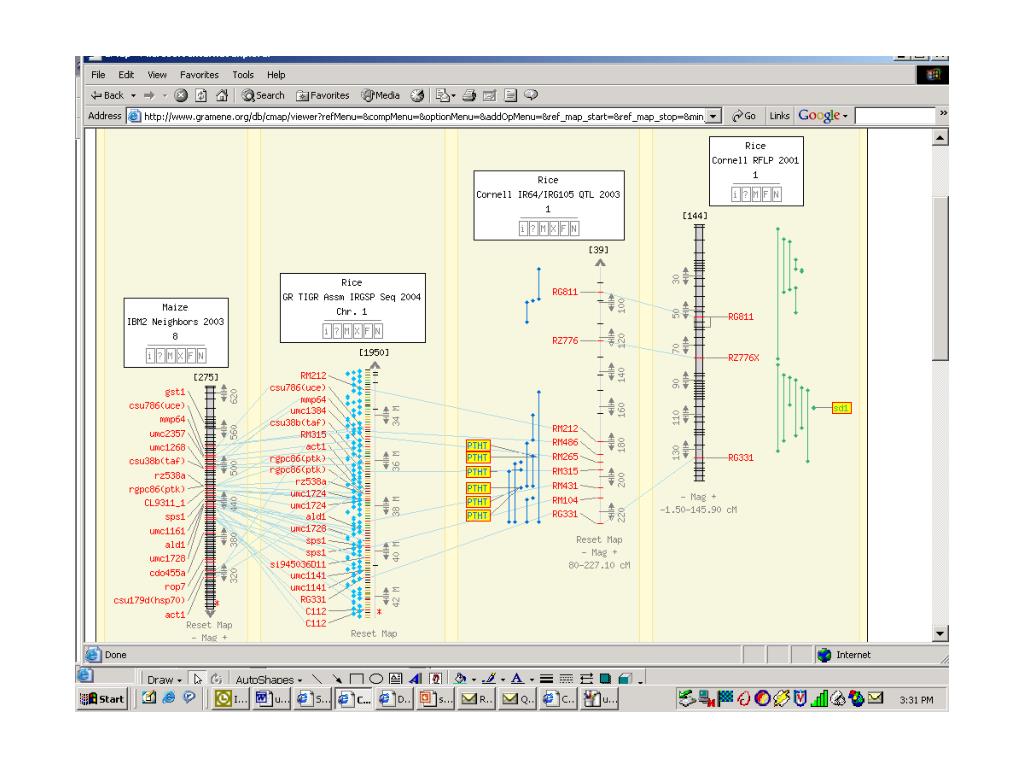This screenshot has height=768, width=1024.
Task: Open the Font Color dropdown arrow
Action: [x=532, y=680]
